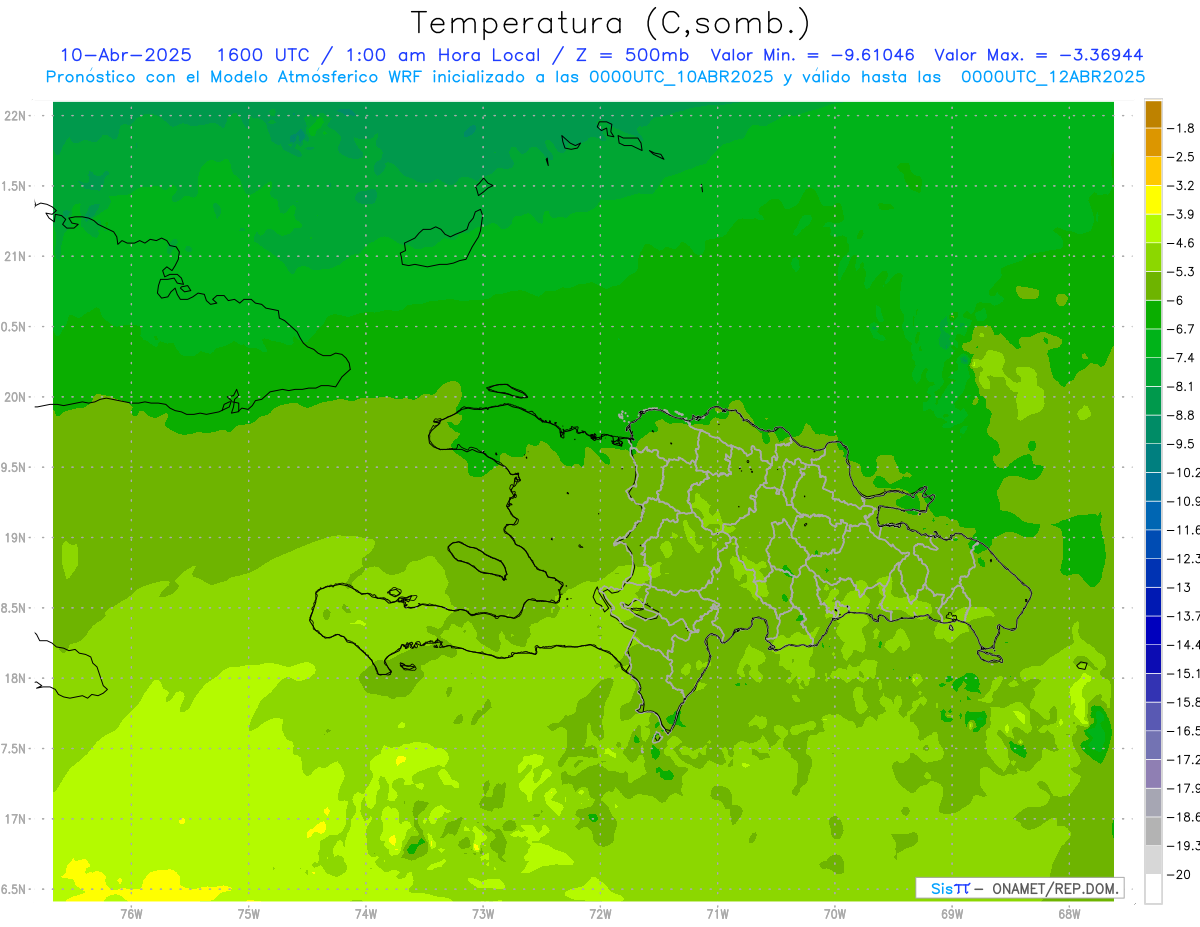Click the '-1.8' colorbar value
This screenshot has width=1200, height=927.
pos(1181,128)
